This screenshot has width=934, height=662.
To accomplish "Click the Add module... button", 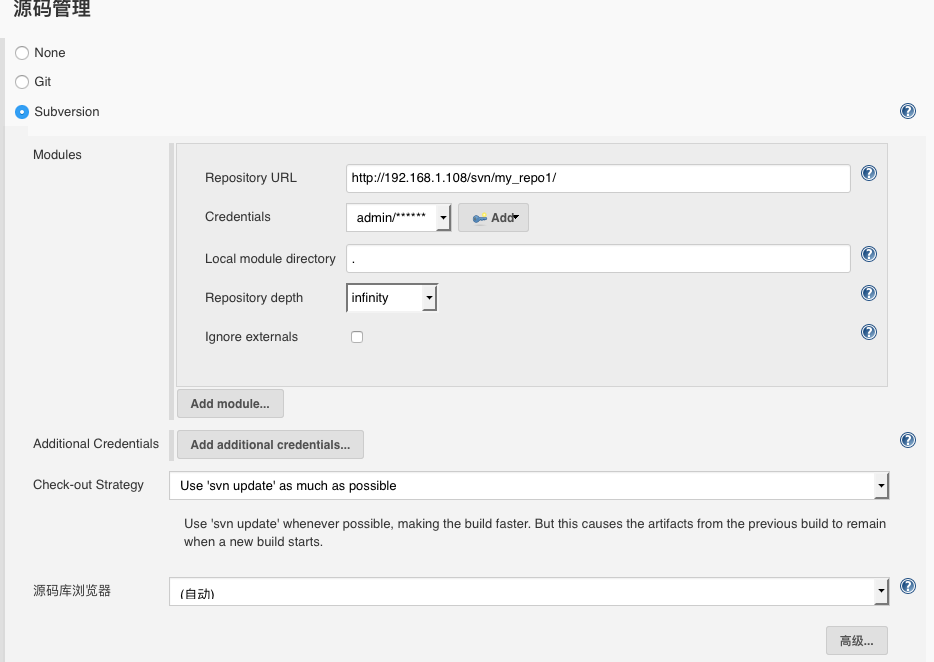I will click(x=230, y=403).
